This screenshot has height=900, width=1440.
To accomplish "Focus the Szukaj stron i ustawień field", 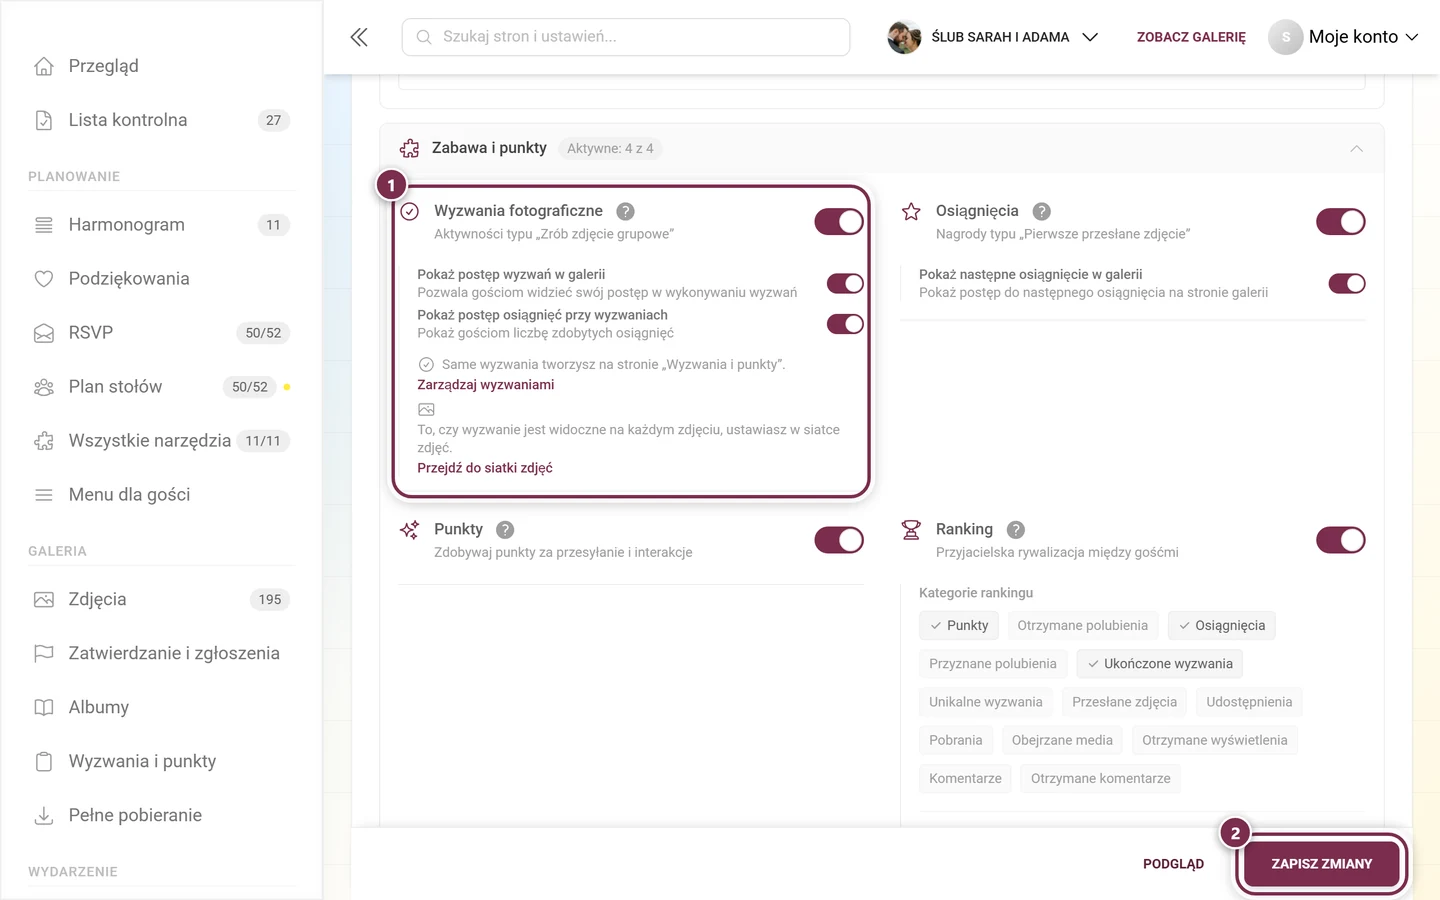I will 626,37.
